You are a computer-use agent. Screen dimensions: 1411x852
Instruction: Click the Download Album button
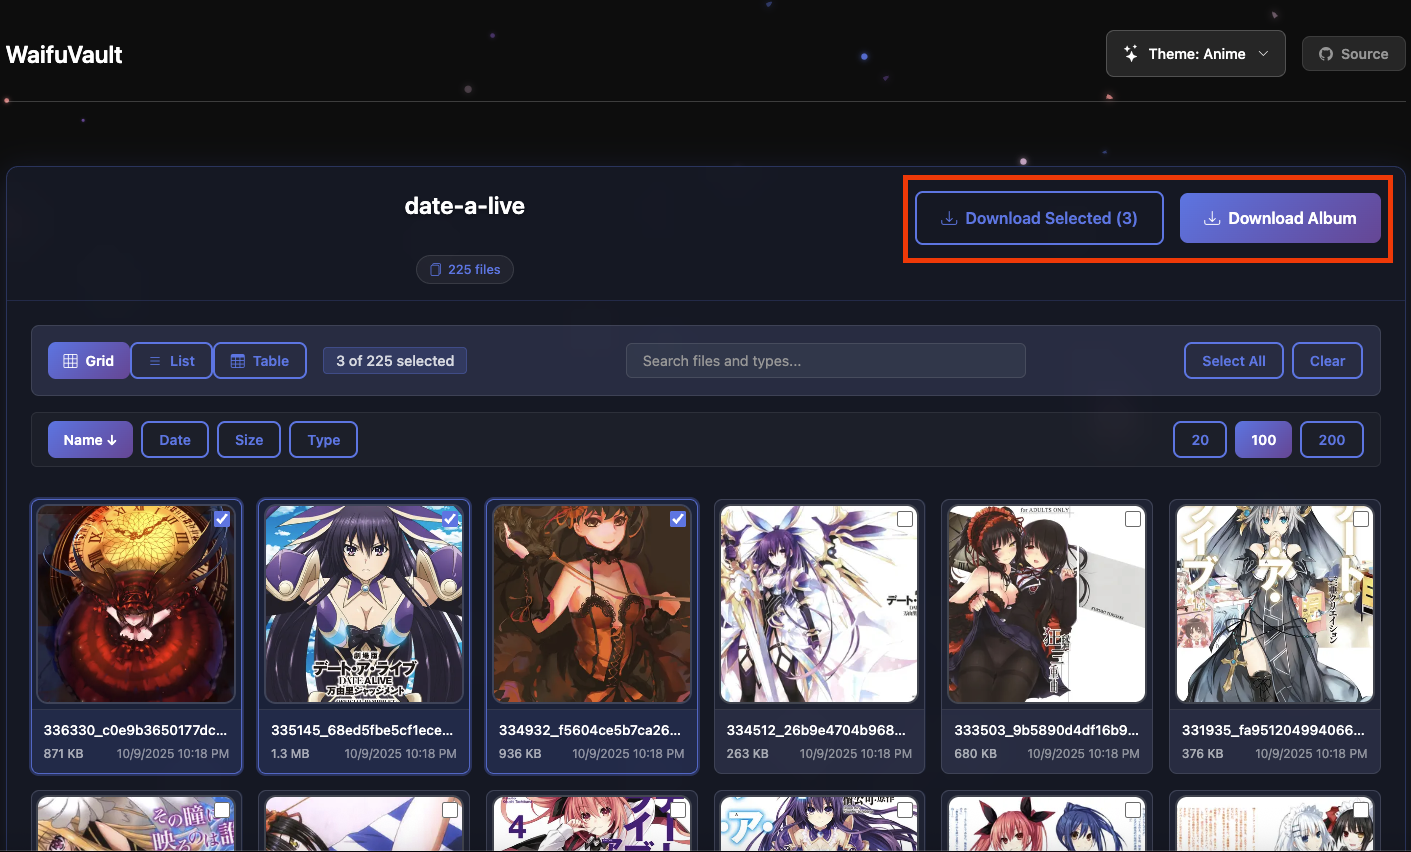pyautogui.click(x=1280, y=218)
